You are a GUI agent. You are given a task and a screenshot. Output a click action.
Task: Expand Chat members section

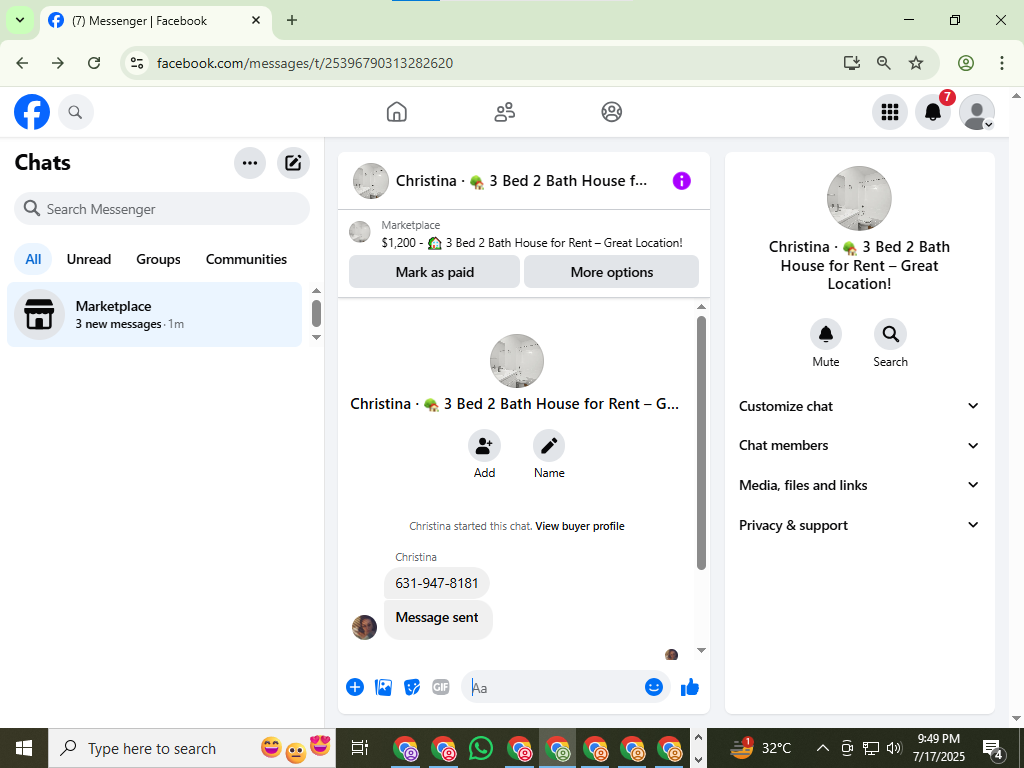(x=859, y=445)
